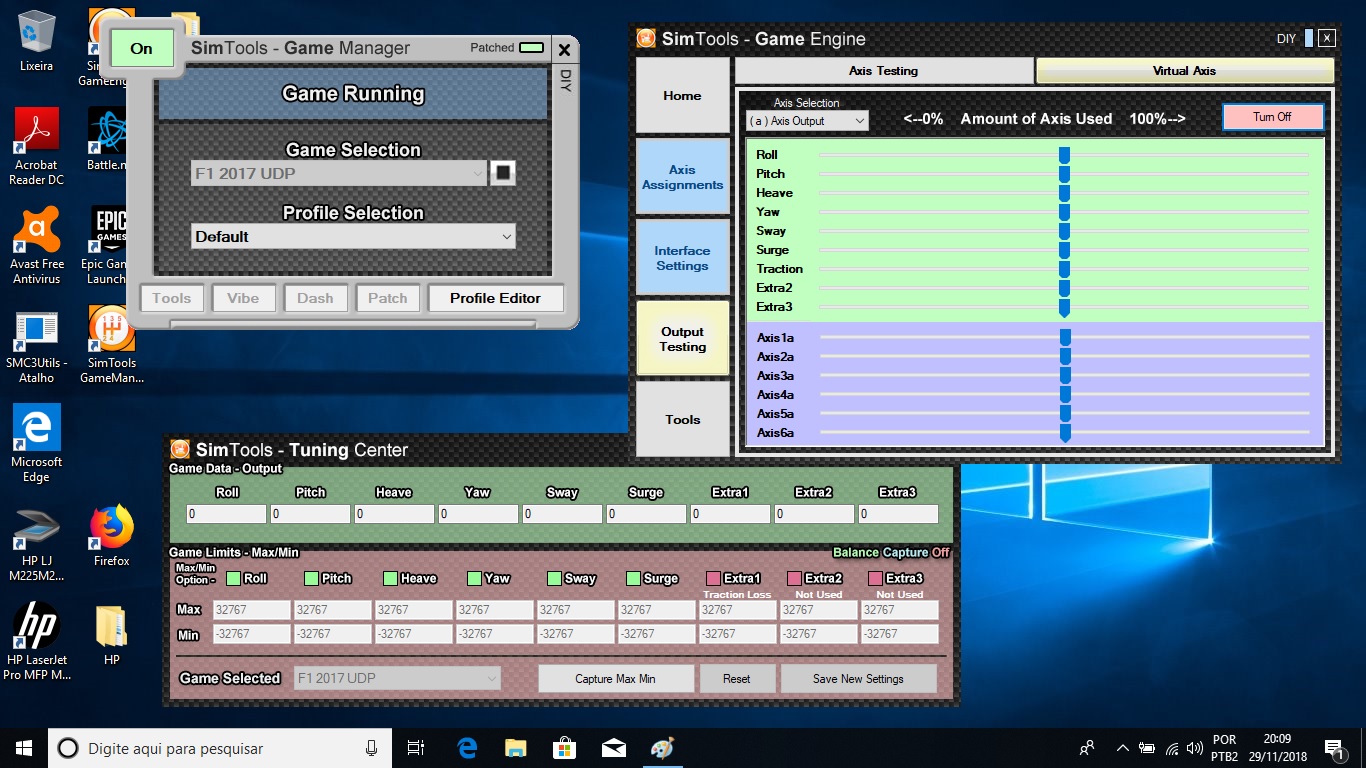The width and height of the screenshot is (1366, 768).
Task: Open Game Selection F1 2017 UDP dropdown
Action: [x=339, y=173]
